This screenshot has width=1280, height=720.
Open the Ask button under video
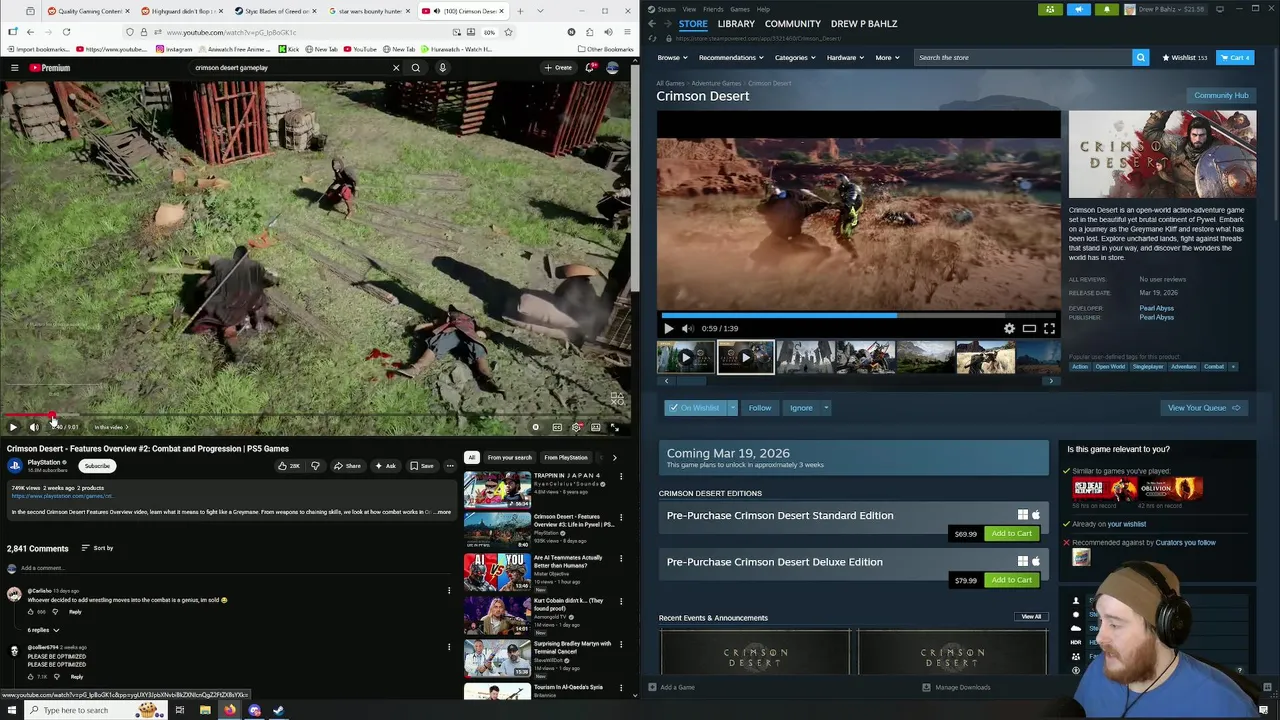(385, 466)
